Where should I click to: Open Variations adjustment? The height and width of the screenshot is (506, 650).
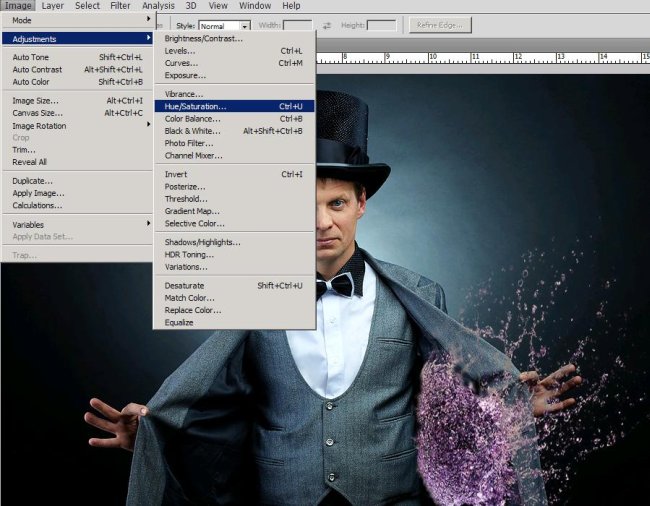coord(234,267)
